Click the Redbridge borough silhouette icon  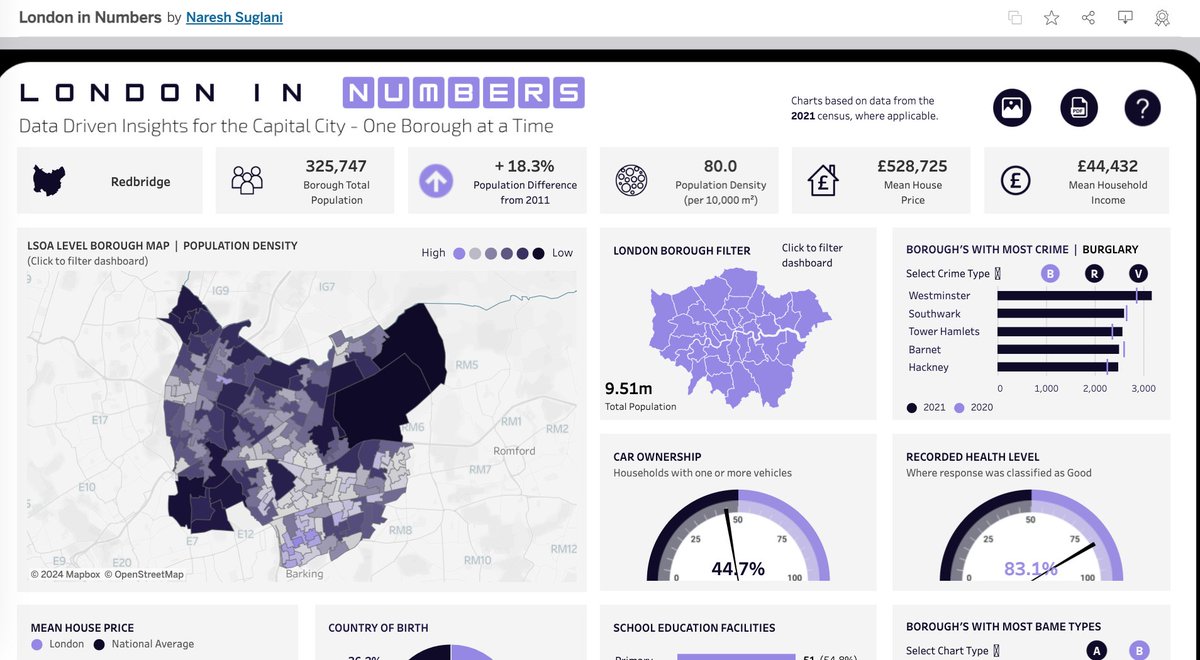(49, 181)
